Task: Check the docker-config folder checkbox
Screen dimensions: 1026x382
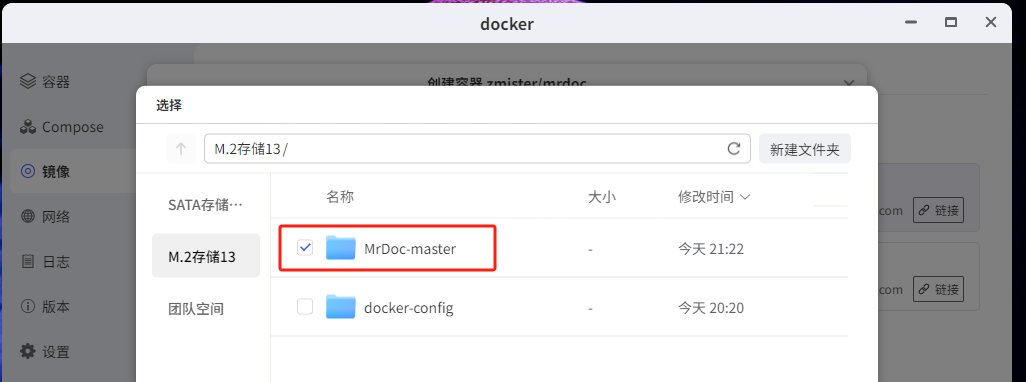Action: click(x=305, y=307)
